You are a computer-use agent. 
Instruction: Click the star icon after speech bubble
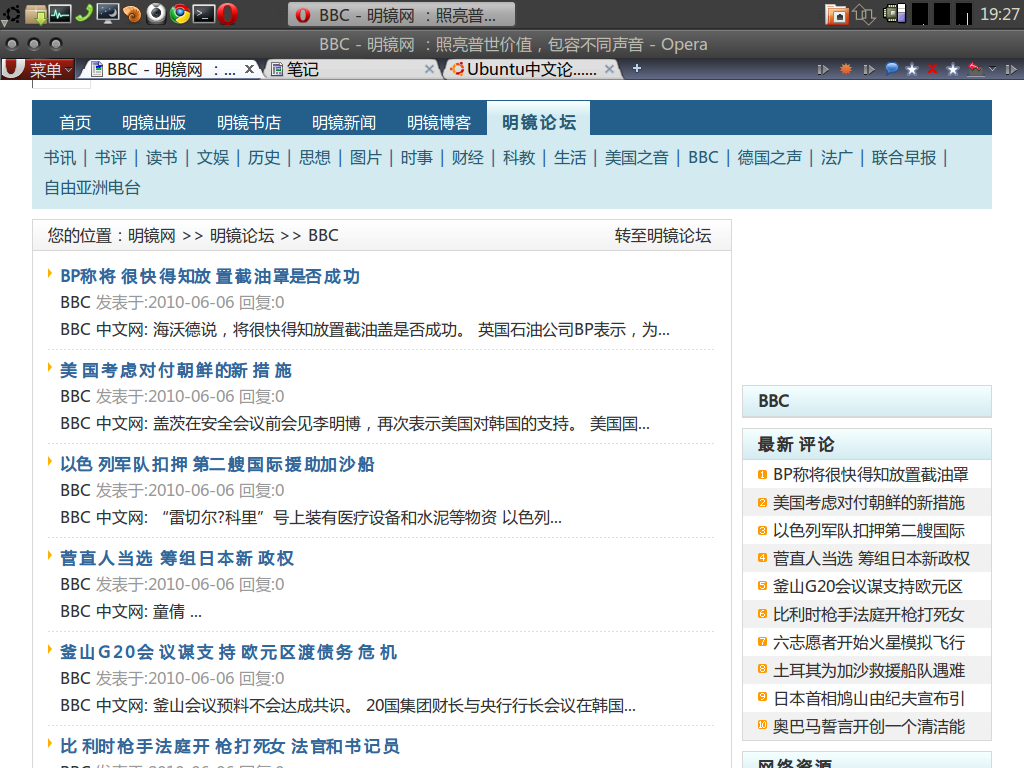[x=912, y=69]
